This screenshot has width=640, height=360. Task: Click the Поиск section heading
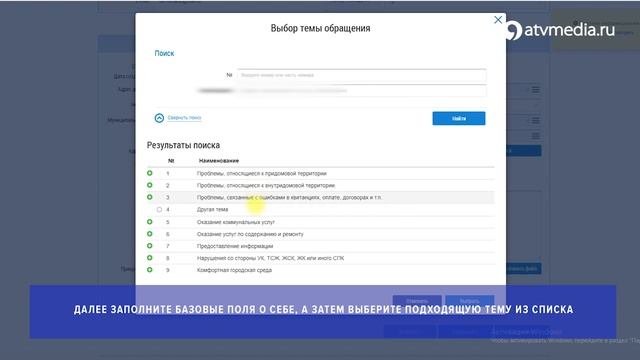click(164, 53)
